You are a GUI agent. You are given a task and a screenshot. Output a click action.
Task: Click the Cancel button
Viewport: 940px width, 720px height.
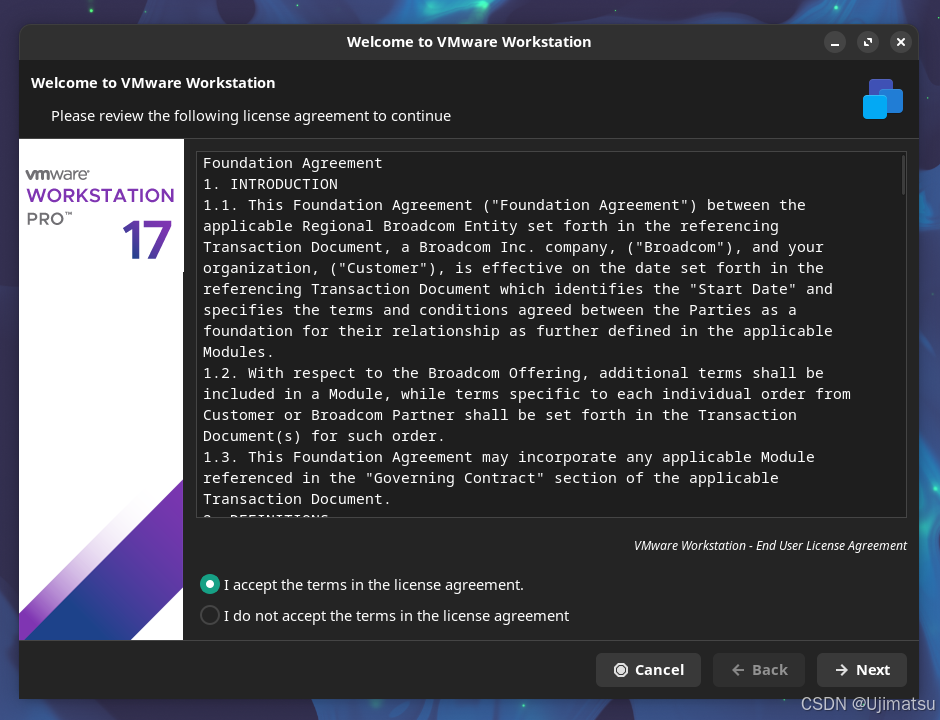click(648, 670)
